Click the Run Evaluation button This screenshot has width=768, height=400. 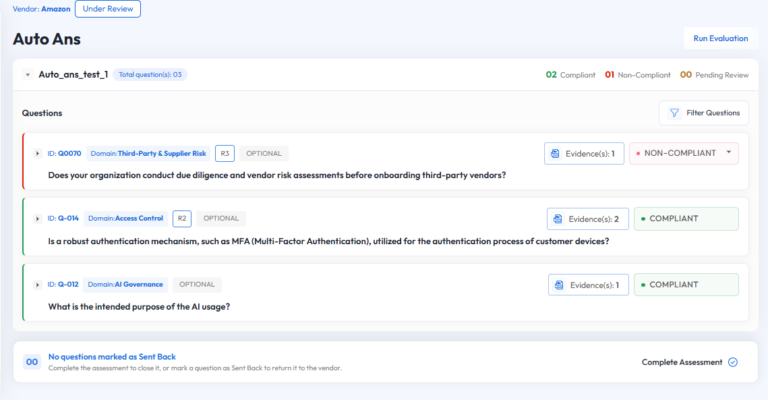click(720, 38)
